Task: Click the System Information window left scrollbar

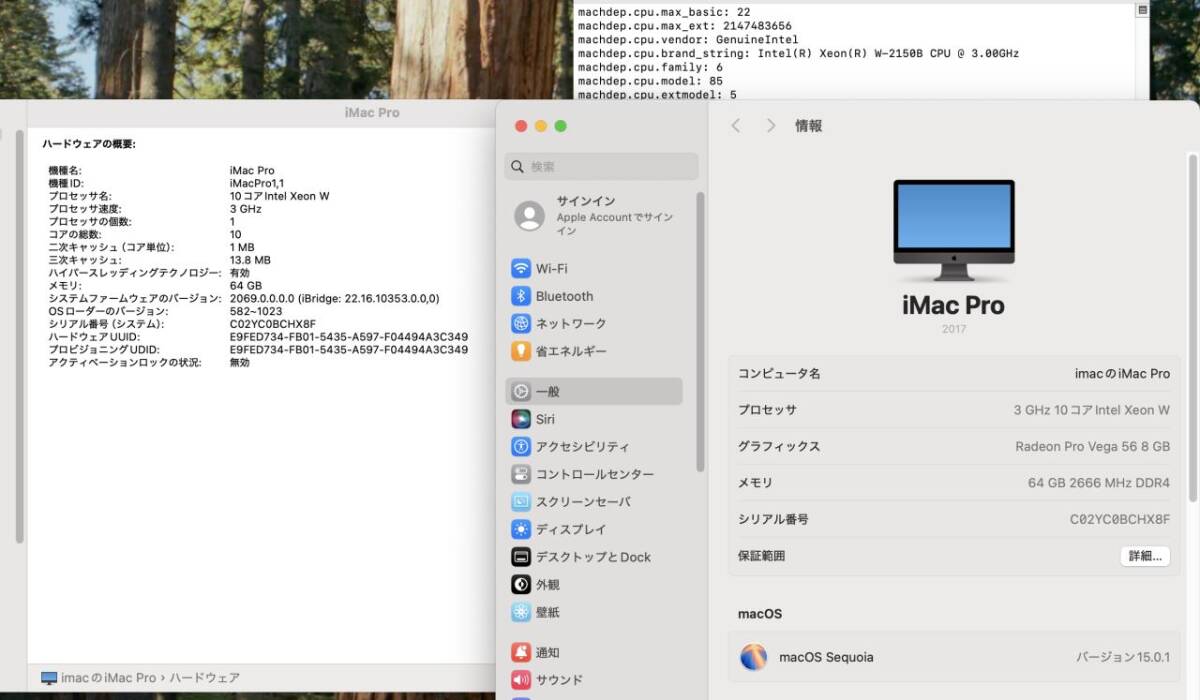Action: click(18, 335)
